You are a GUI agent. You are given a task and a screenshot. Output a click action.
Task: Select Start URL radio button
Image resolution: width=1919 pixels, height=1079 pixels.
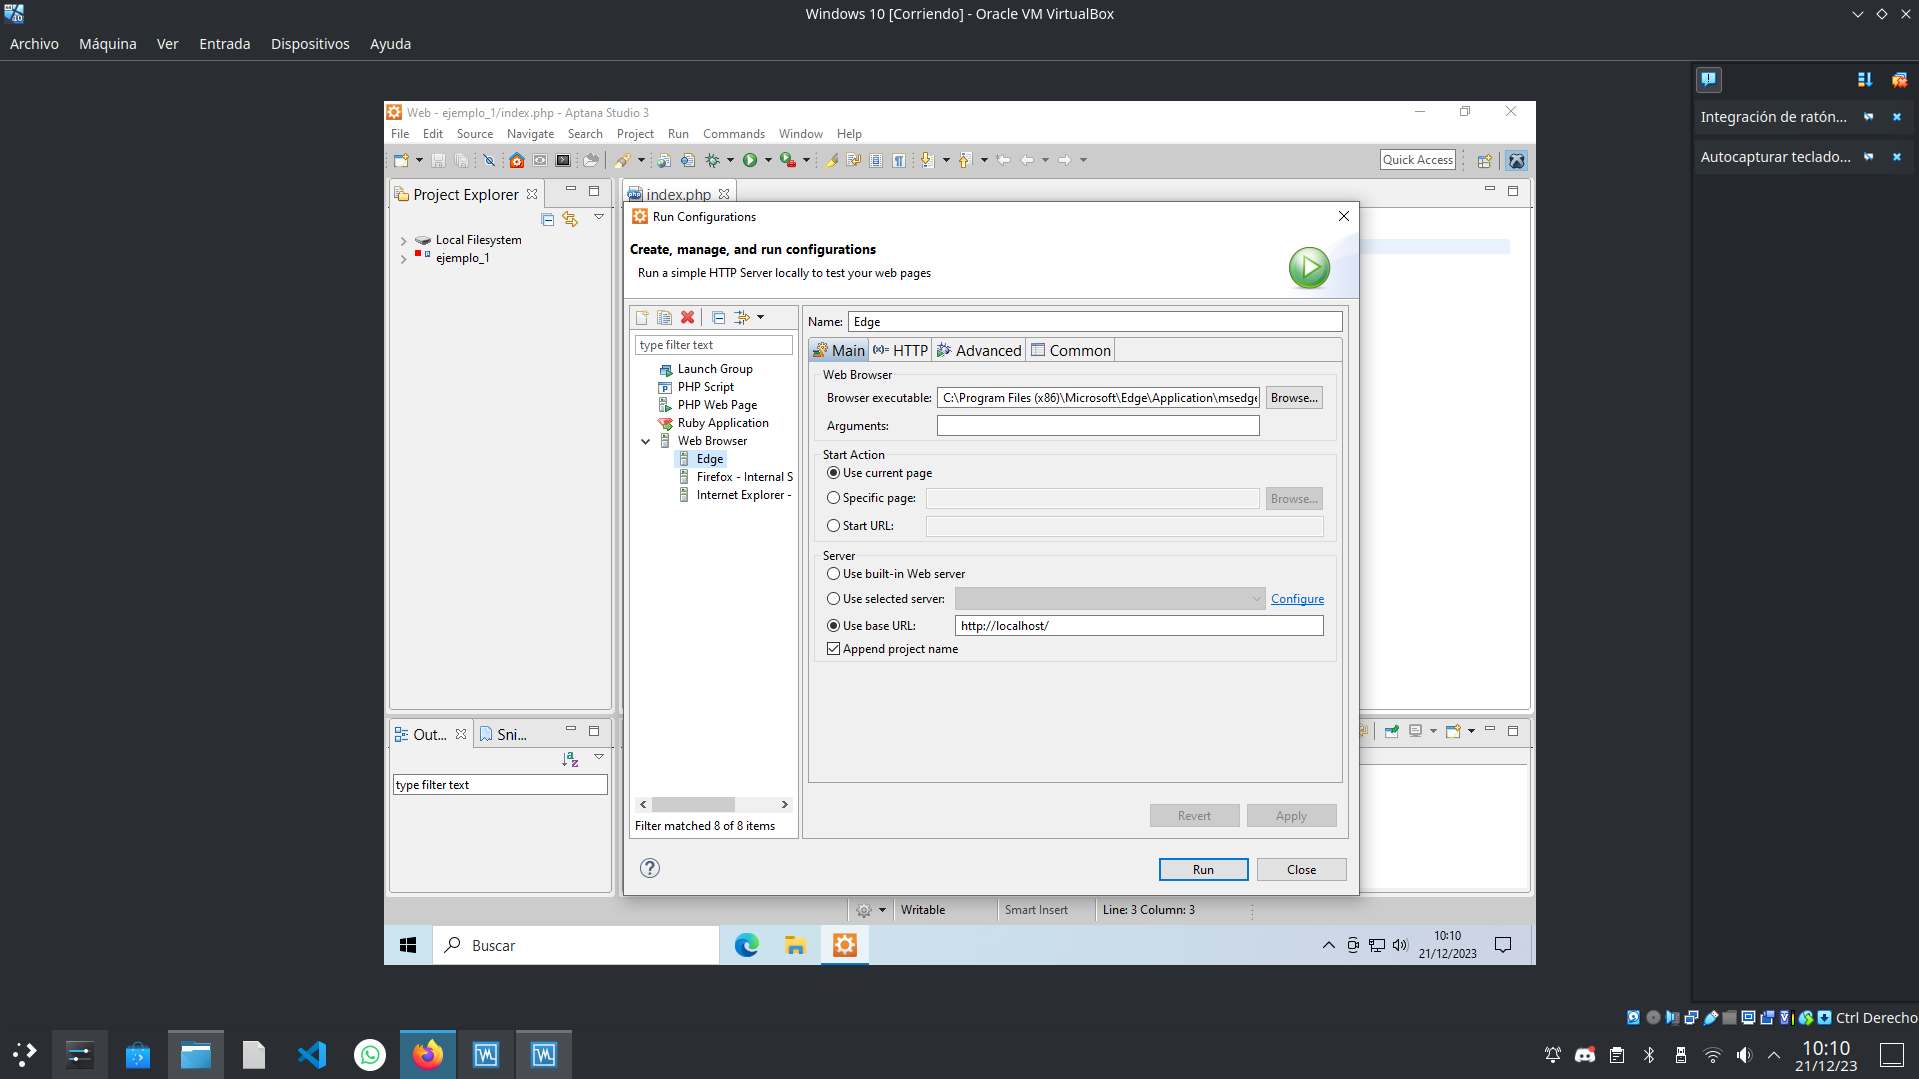pos(833,526)
